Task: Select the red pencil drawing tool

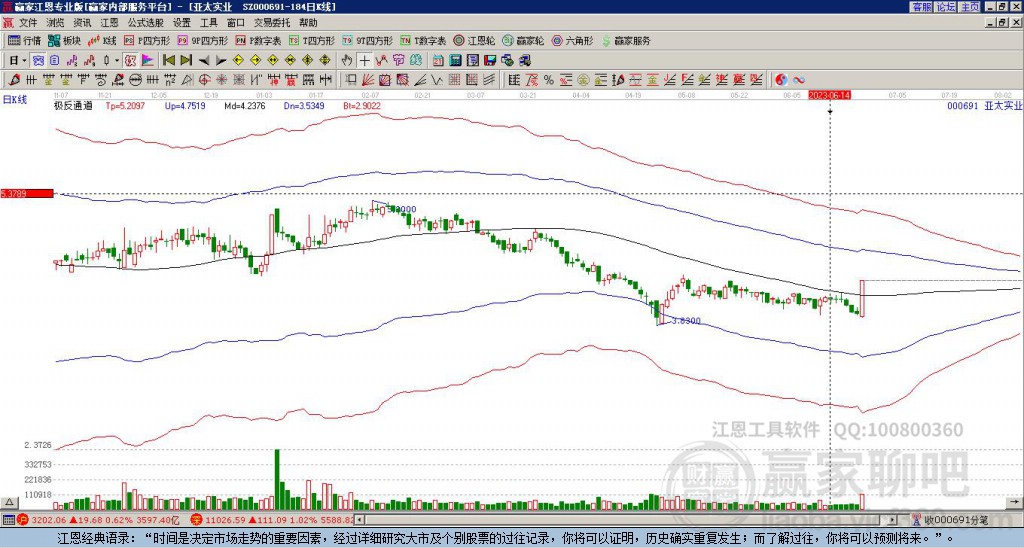Action: pos(13,80)
